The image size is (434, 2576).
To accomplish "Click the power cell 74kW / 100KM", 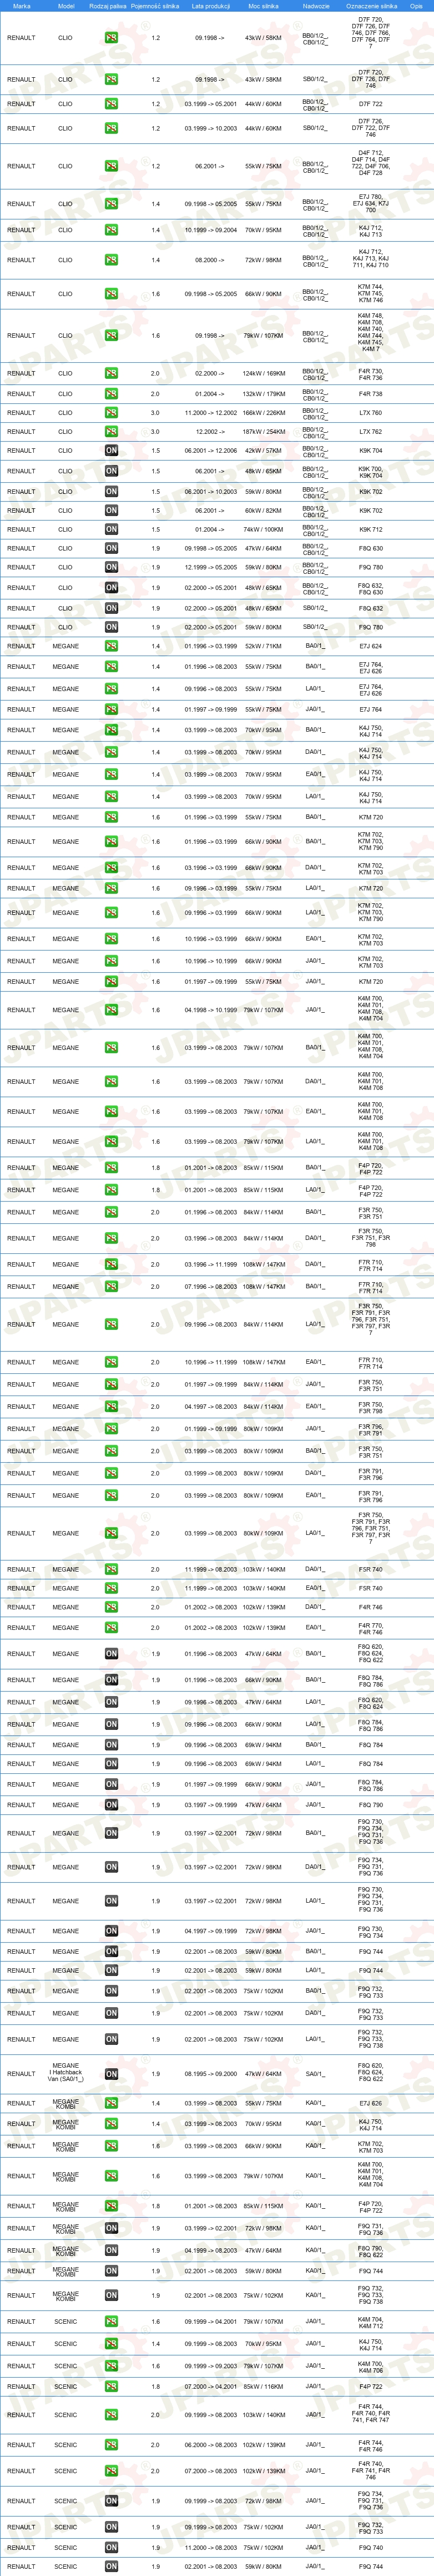I will [264, 529].
